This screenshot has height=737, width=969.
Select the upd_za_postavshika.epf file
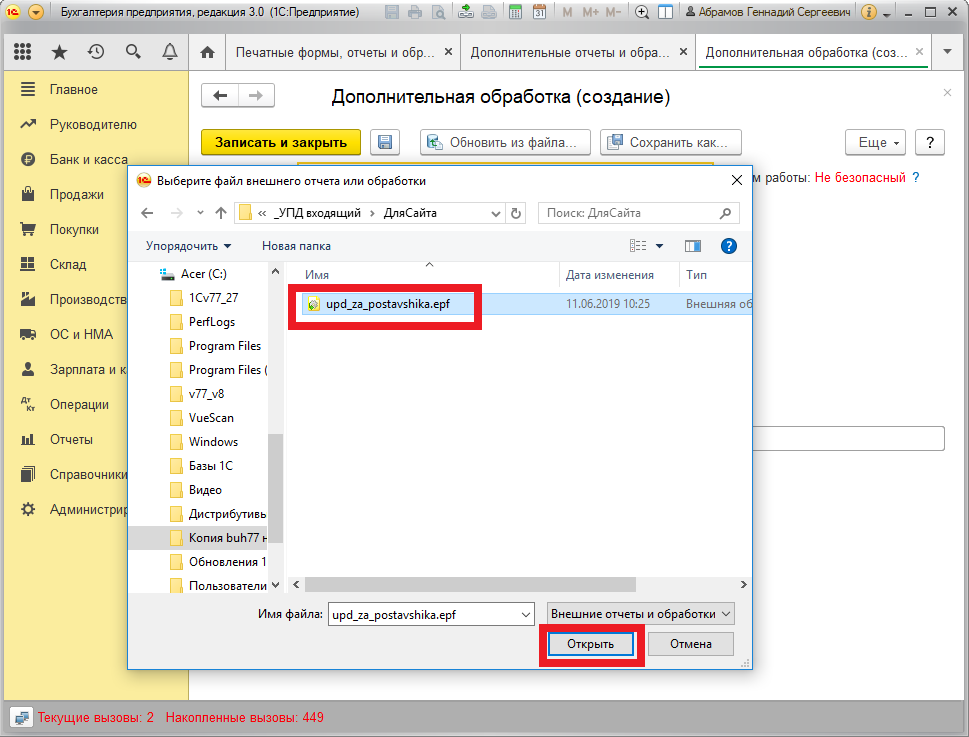click(x=387, y=304)
